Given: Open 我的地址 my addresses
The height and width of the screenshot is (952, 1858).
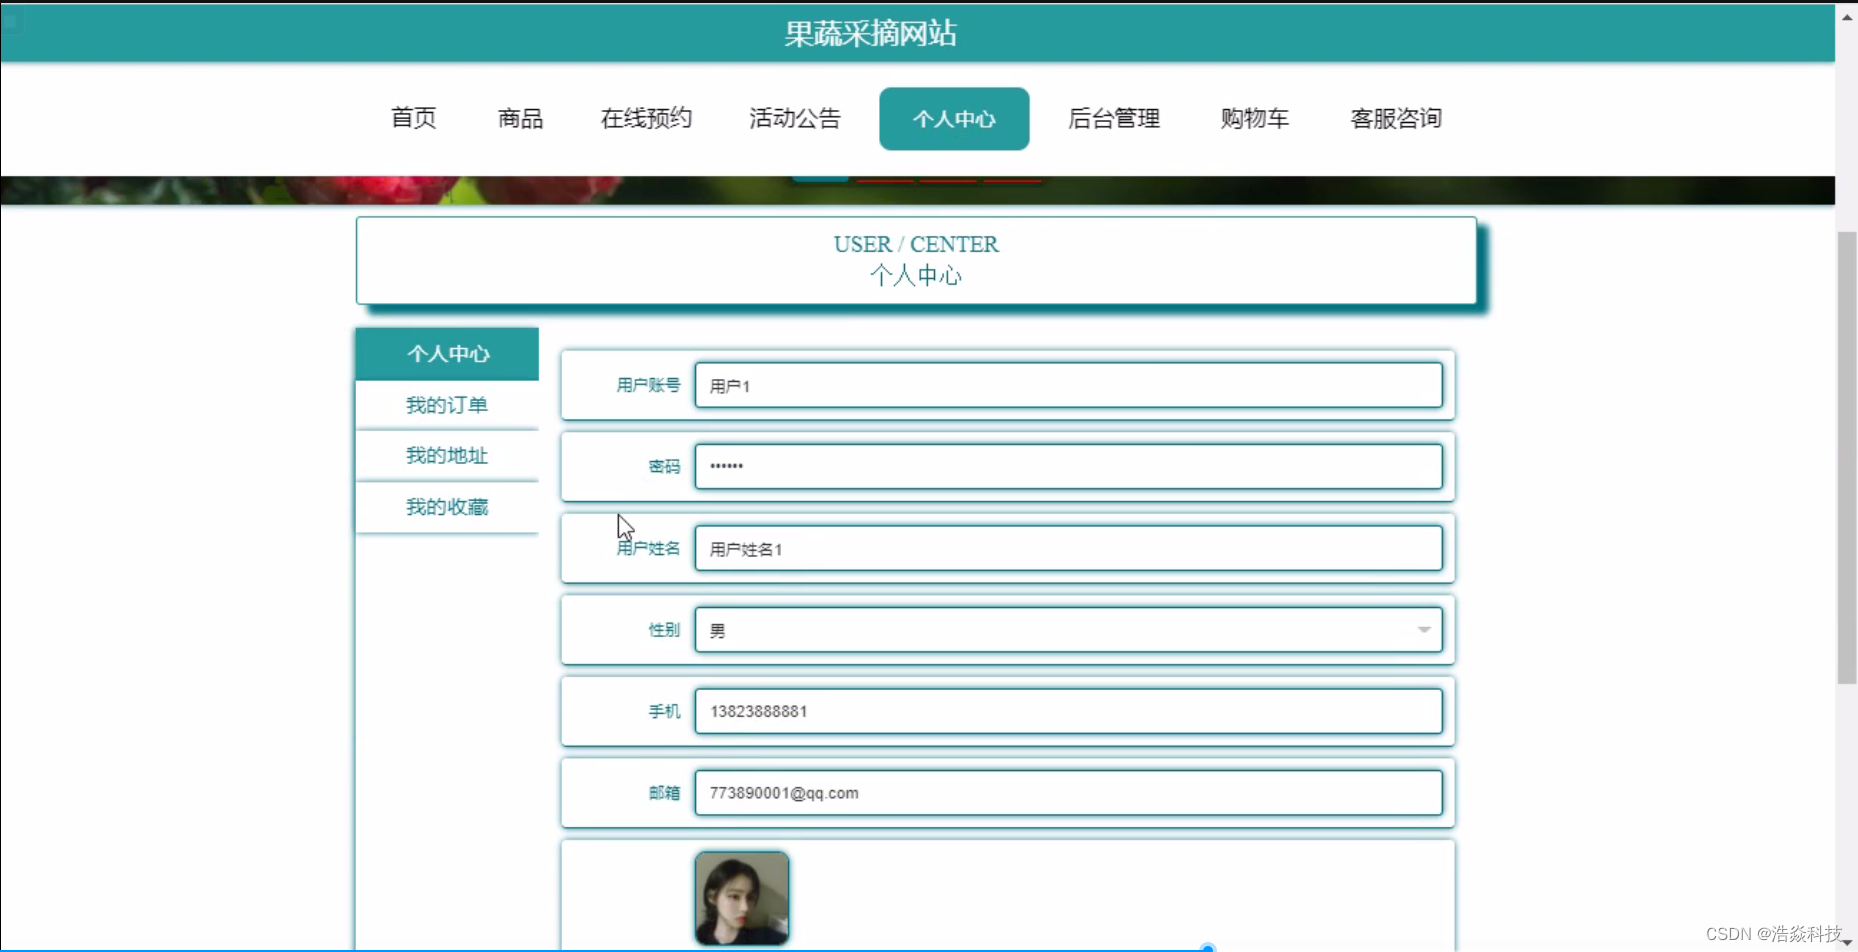Looking at the screenshot, I should 447,455.
